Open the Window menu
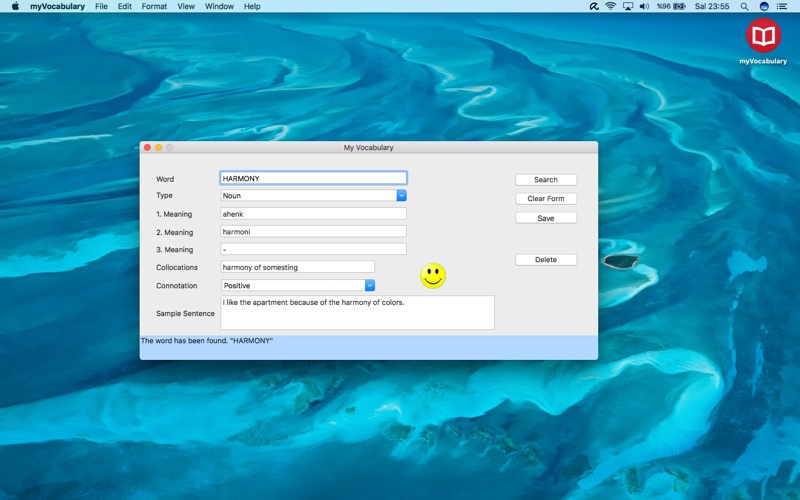This screenshot has height=500, width=800. click(x=219, y=6)
